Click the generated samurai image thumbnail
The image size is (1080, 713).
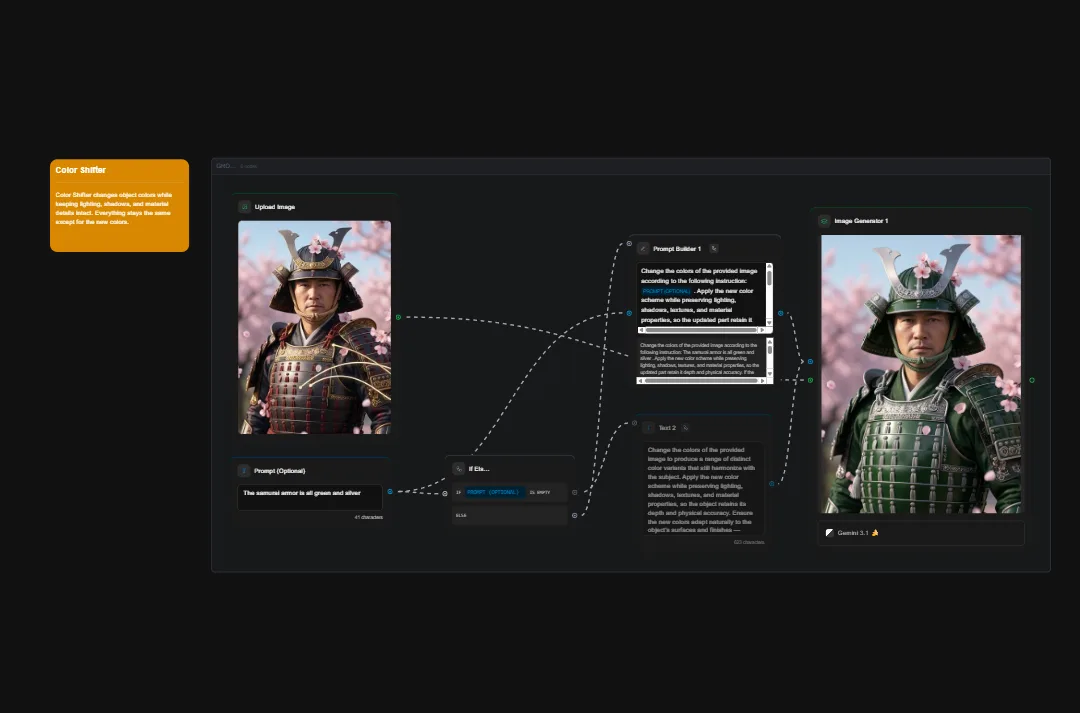pyautogui.click(x=920, y=375)
